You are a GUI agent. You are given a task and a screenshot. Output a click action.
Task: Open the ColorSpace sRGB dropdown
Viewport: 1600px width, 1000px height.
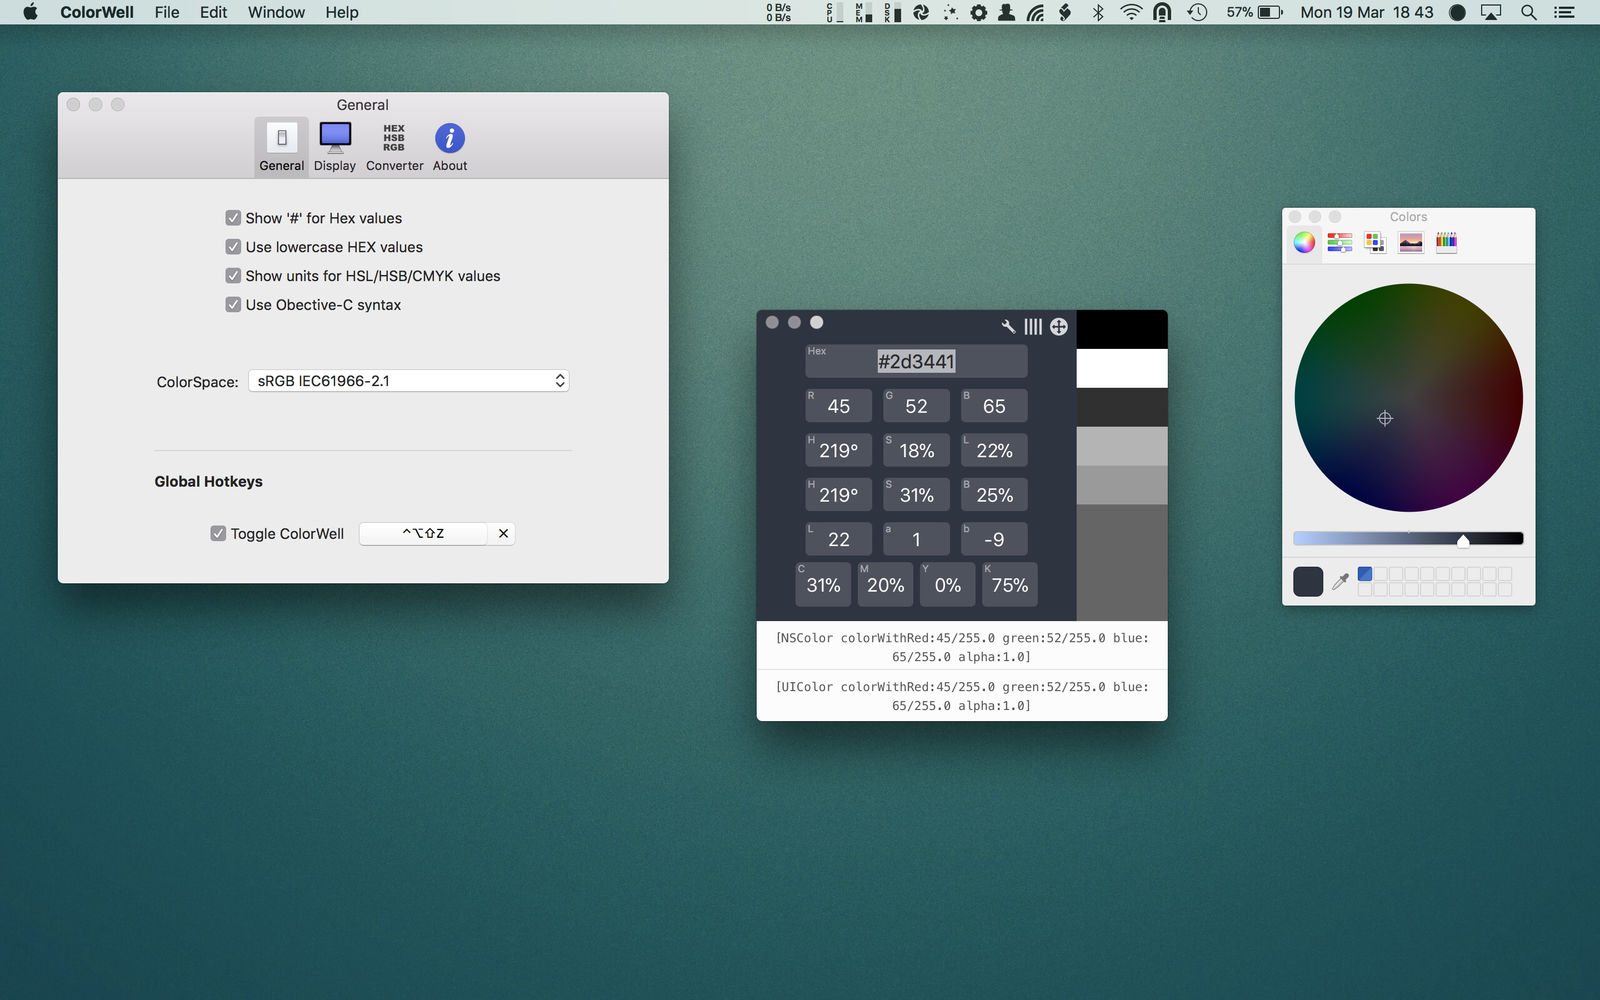[x=408, y=381]
